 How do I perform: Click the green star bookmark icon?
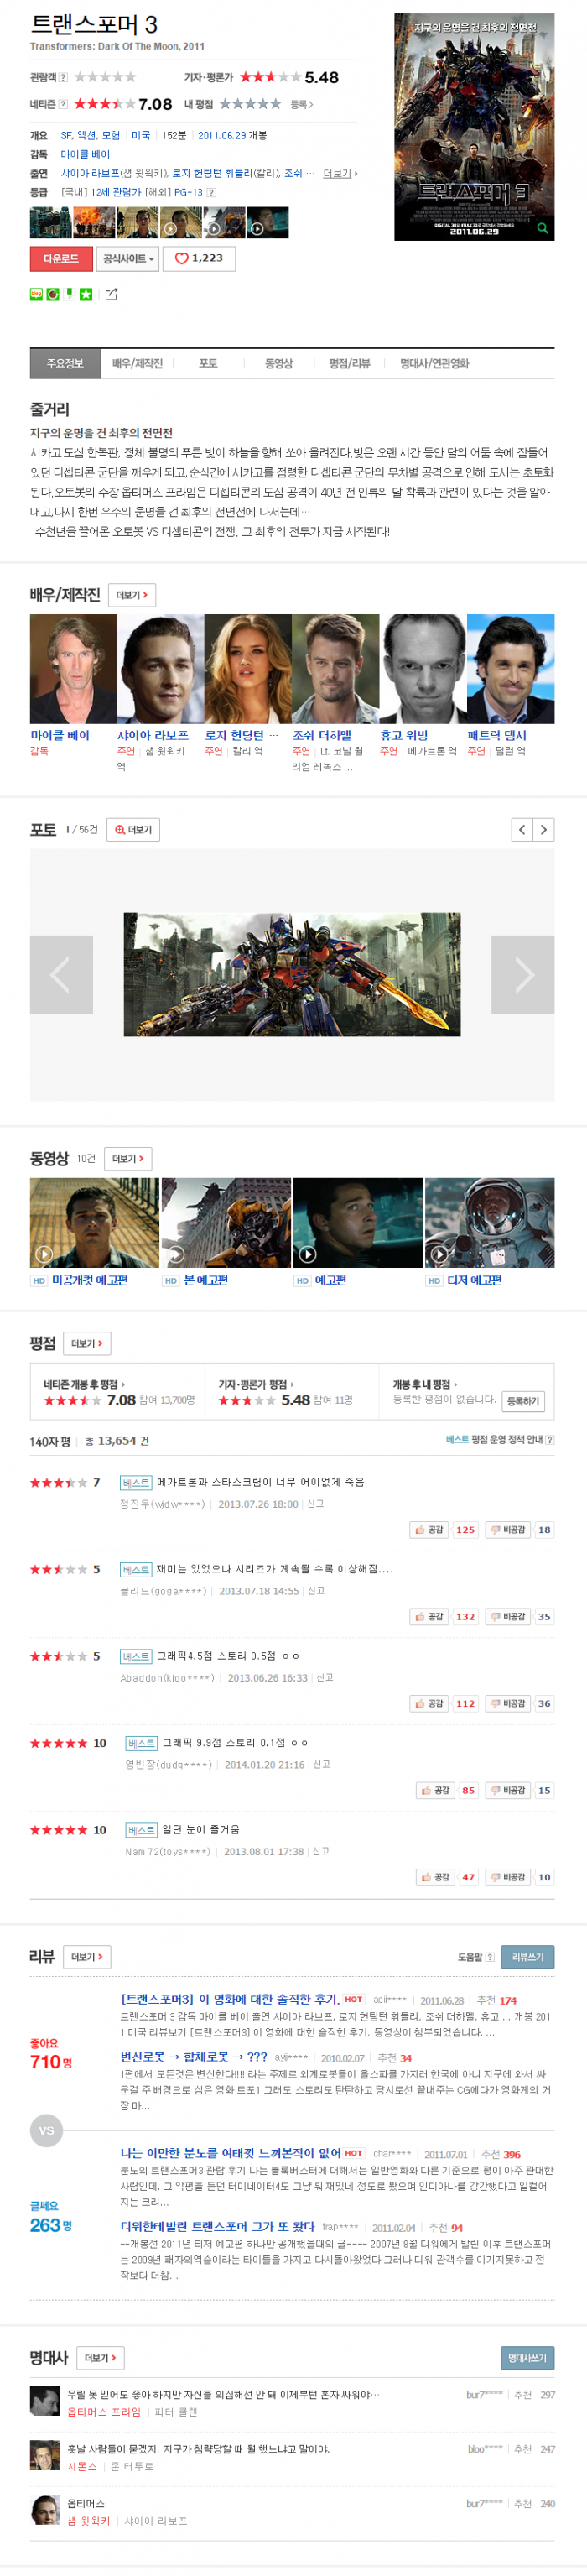point(86,294)
